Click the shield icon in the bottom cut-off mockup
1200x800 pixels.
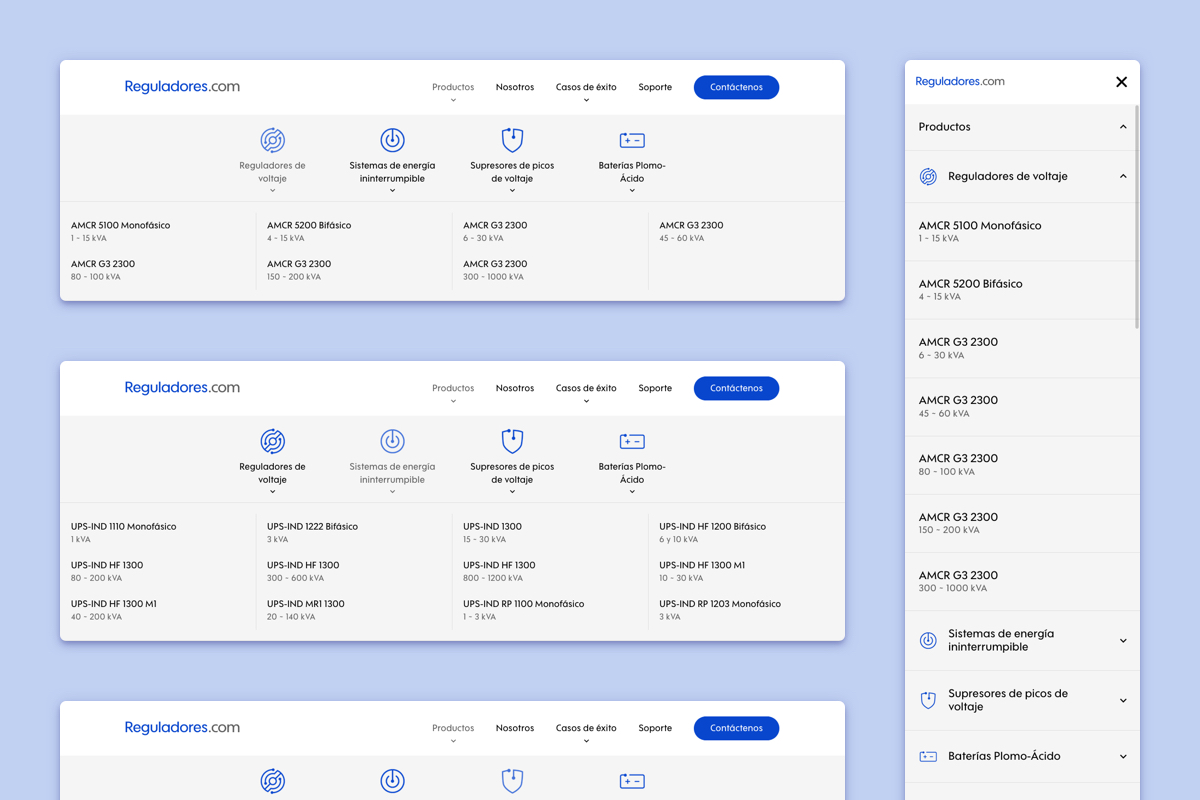512,781
